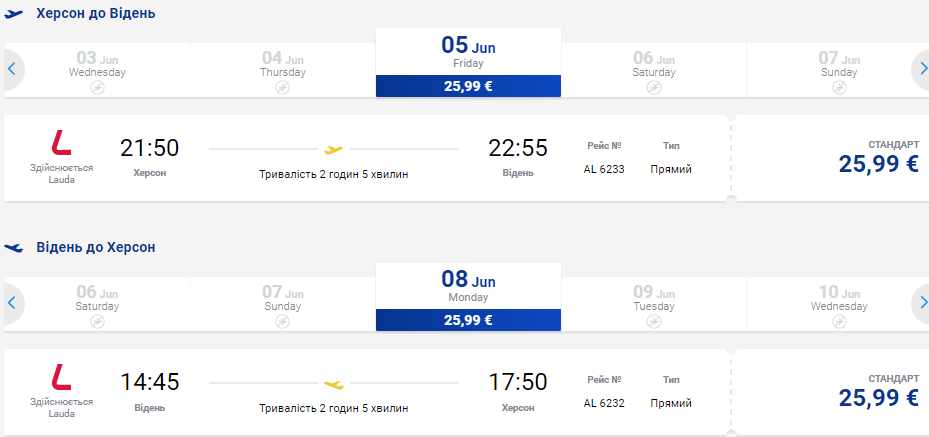Show earlier outbound dates with left arrow
Viewport: 929px width, 437px height.
click(12, 69)
